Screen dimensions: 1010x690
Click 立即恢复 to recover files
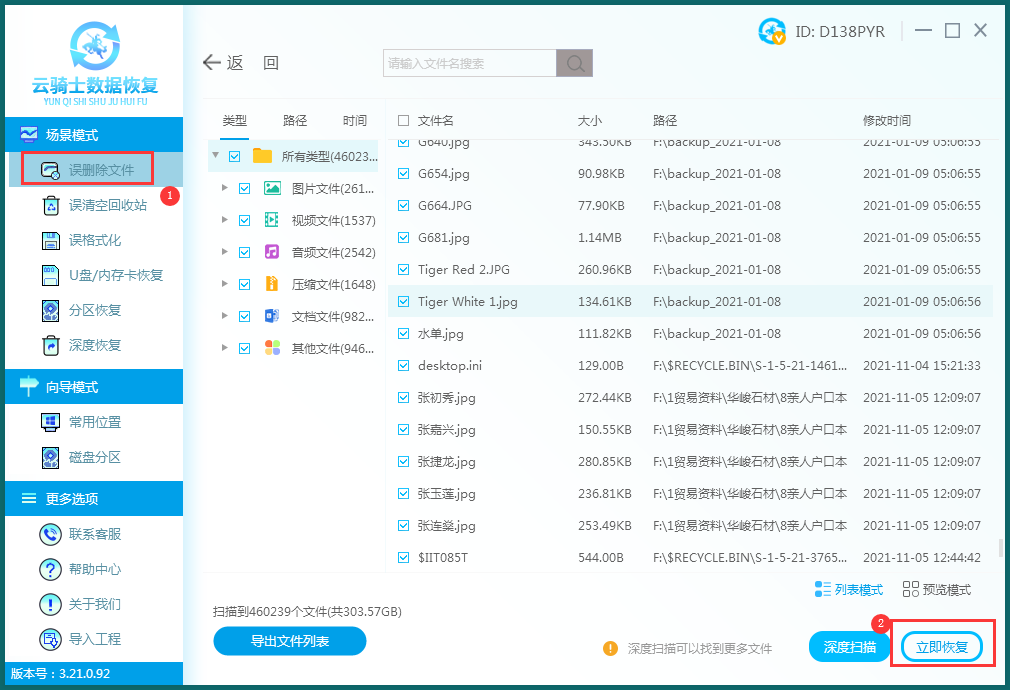pos(942,647)
